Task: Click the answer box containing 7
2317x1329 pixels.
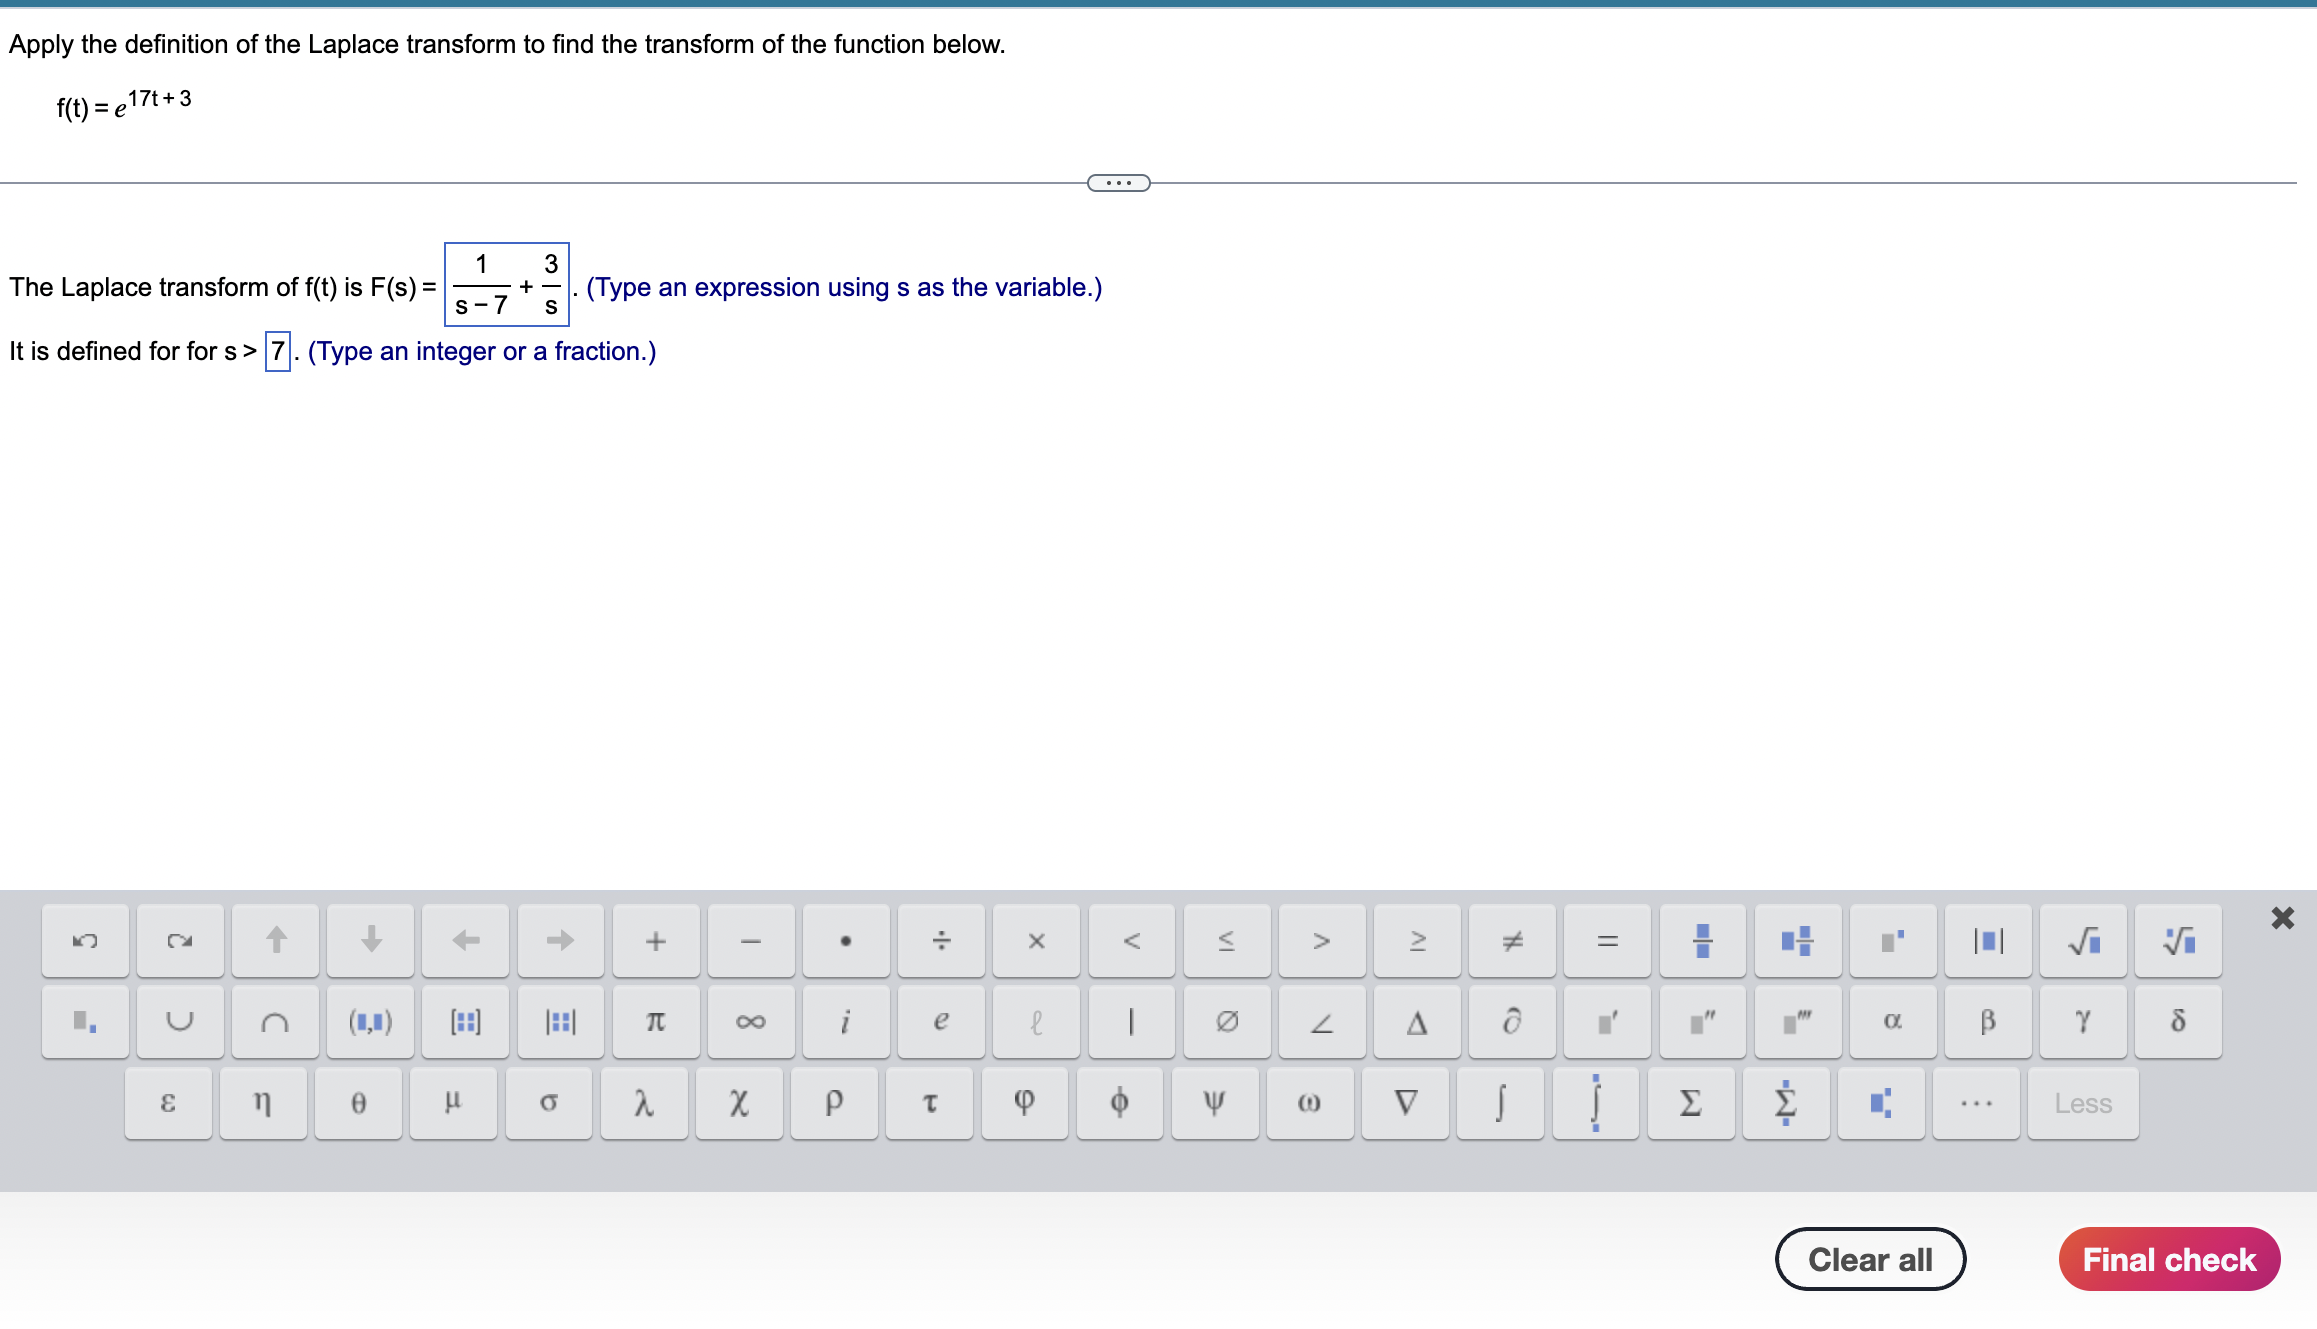Action: [276, 351]
